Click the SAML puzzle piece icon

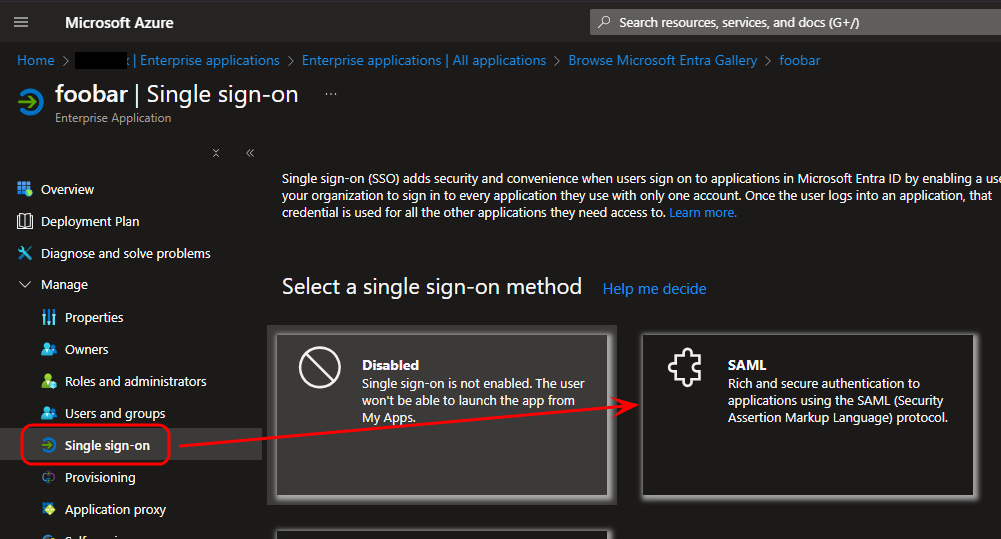(x=685, y=369)
